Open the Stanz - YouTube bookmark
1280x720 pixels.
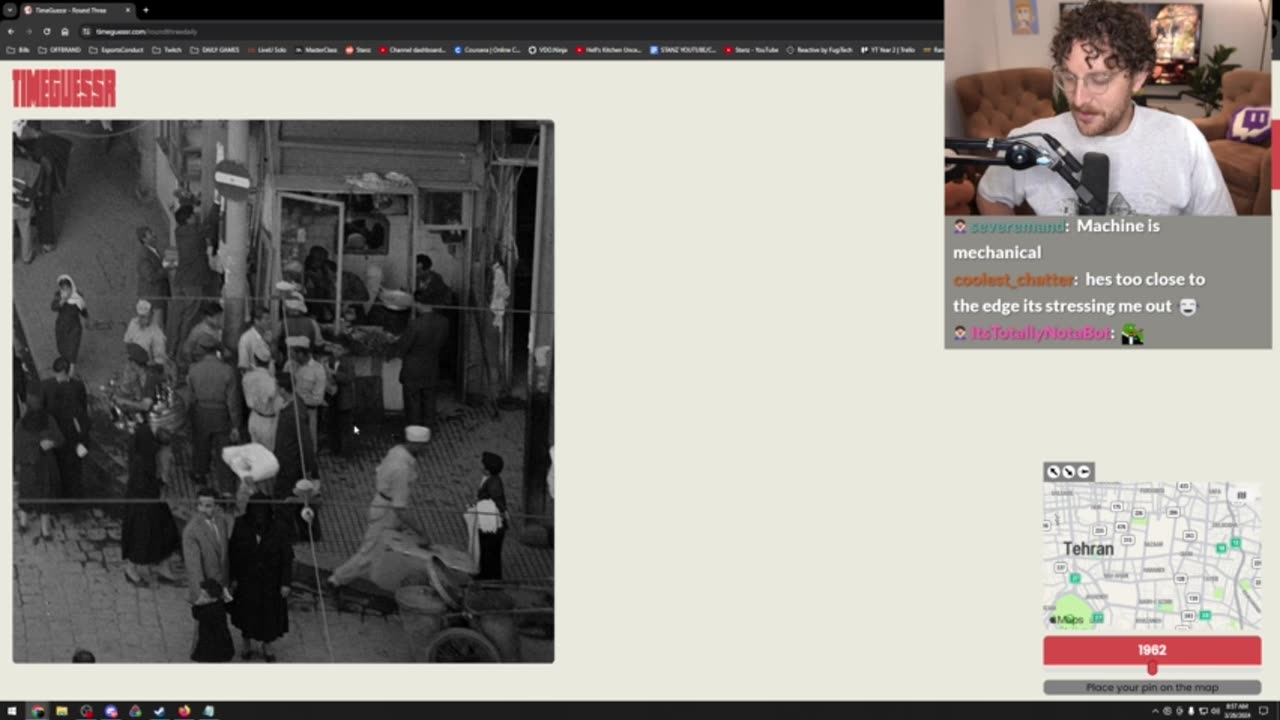[x=752, y=49]
